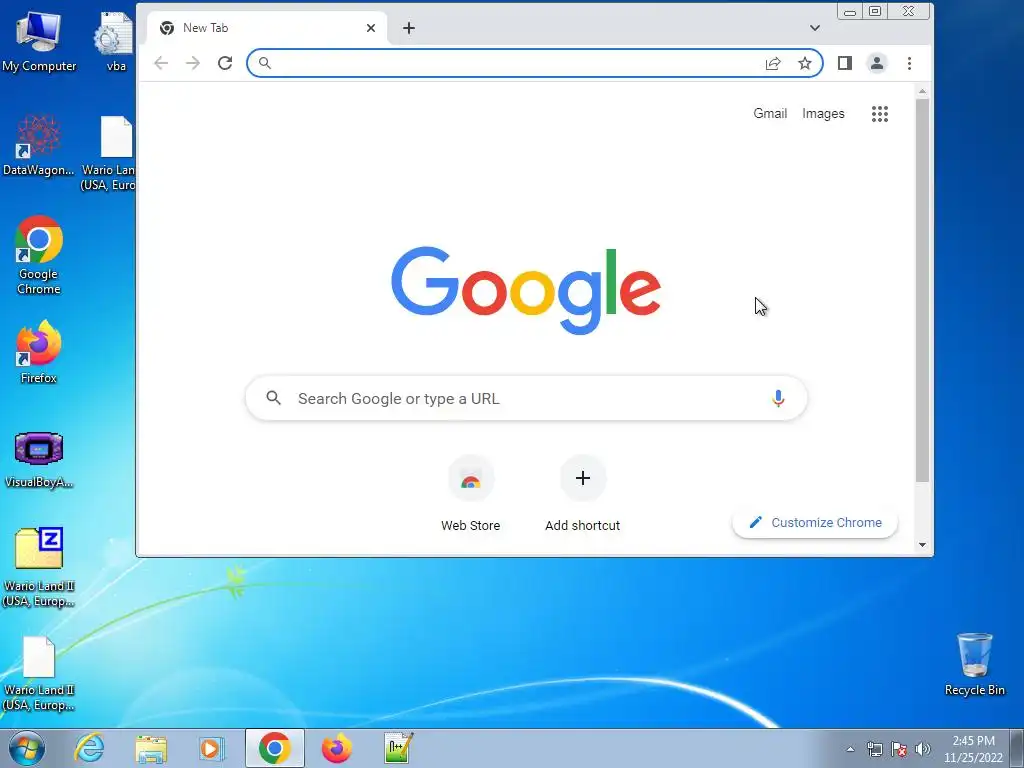Close the New Tab tab

click(x=370, y=28)
